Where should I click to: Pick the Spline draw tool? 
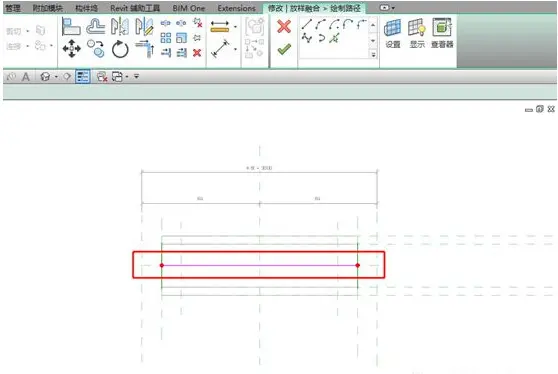pyautogui.click(x=307, y=38)
